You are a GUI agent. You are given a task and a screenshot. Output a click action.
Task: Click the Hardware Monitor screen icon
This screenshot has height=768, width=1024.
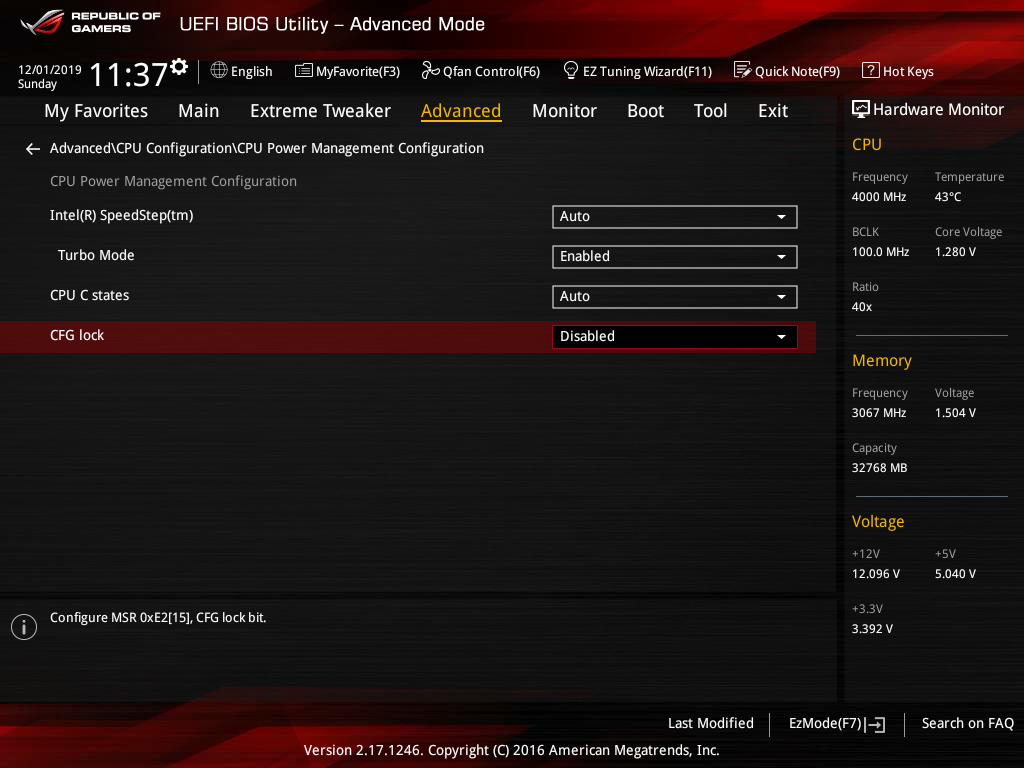point(861,109)
